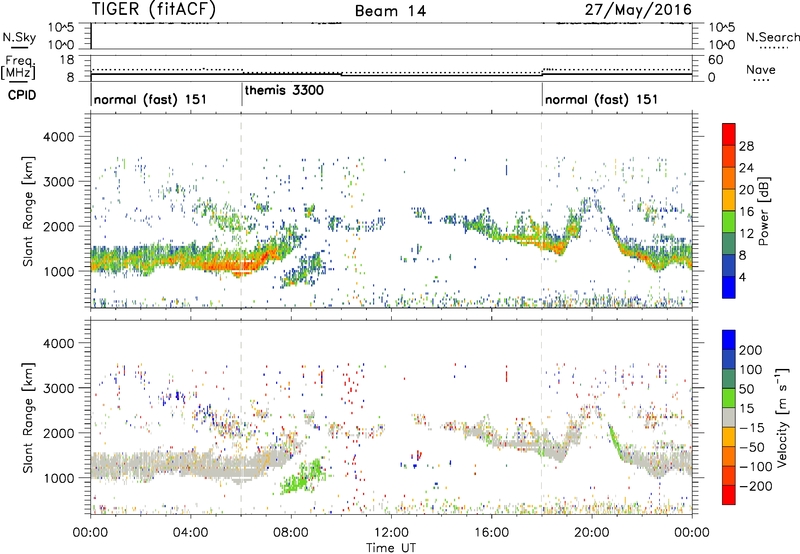Image resolution: width=800 pixels, height=554 pixels.
Task: Click the red top of power colorbar
Action: tap(729, 134)
